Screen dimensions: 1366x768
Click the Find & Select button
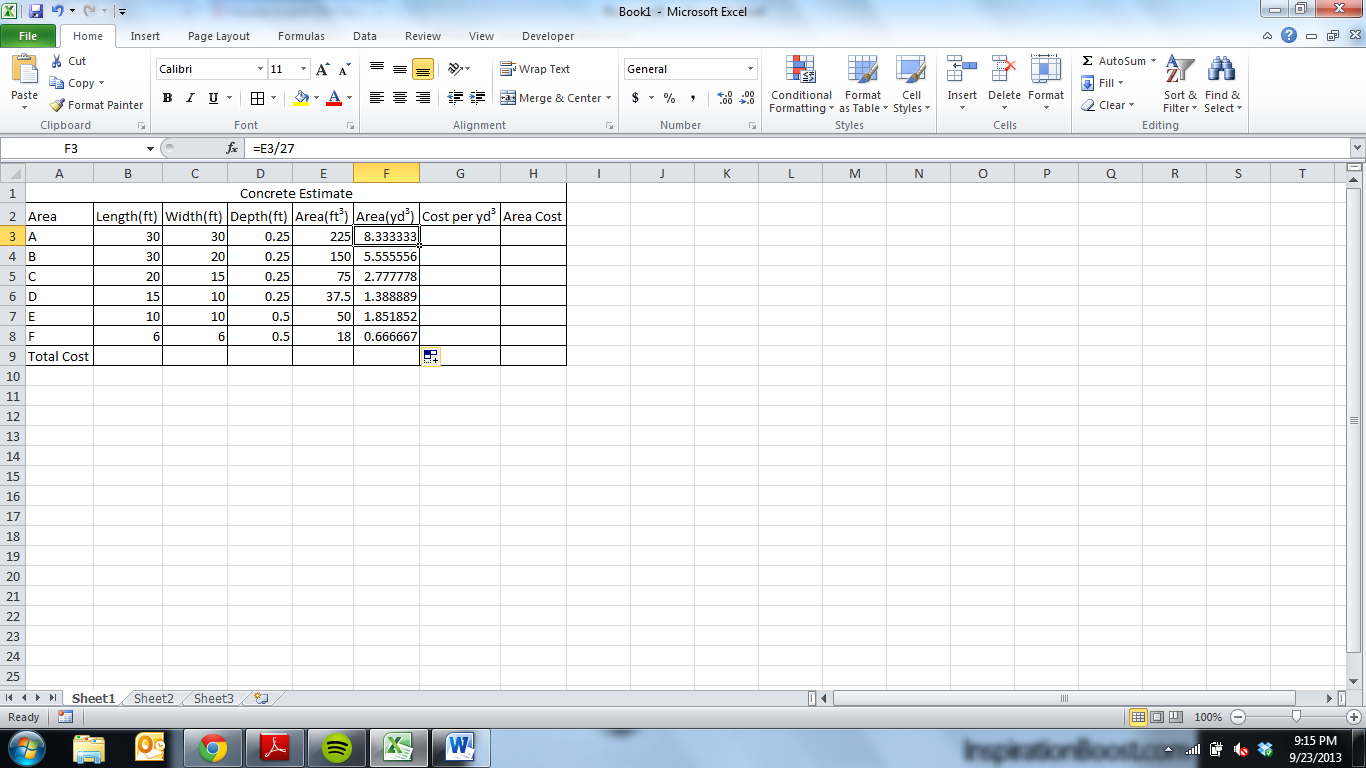[x=1222, y=85]
